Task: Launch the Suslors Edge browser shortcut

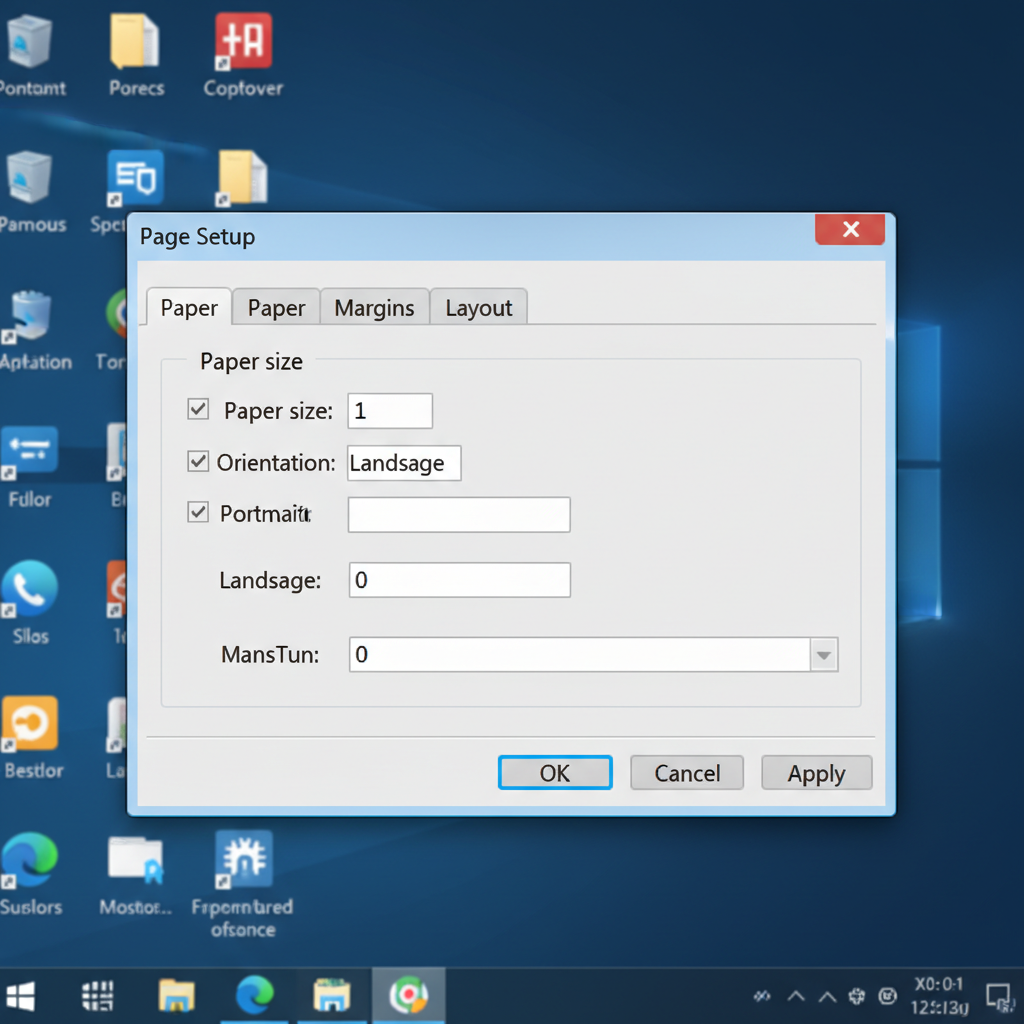Action: pyautogui.click(x=30, y=862)
